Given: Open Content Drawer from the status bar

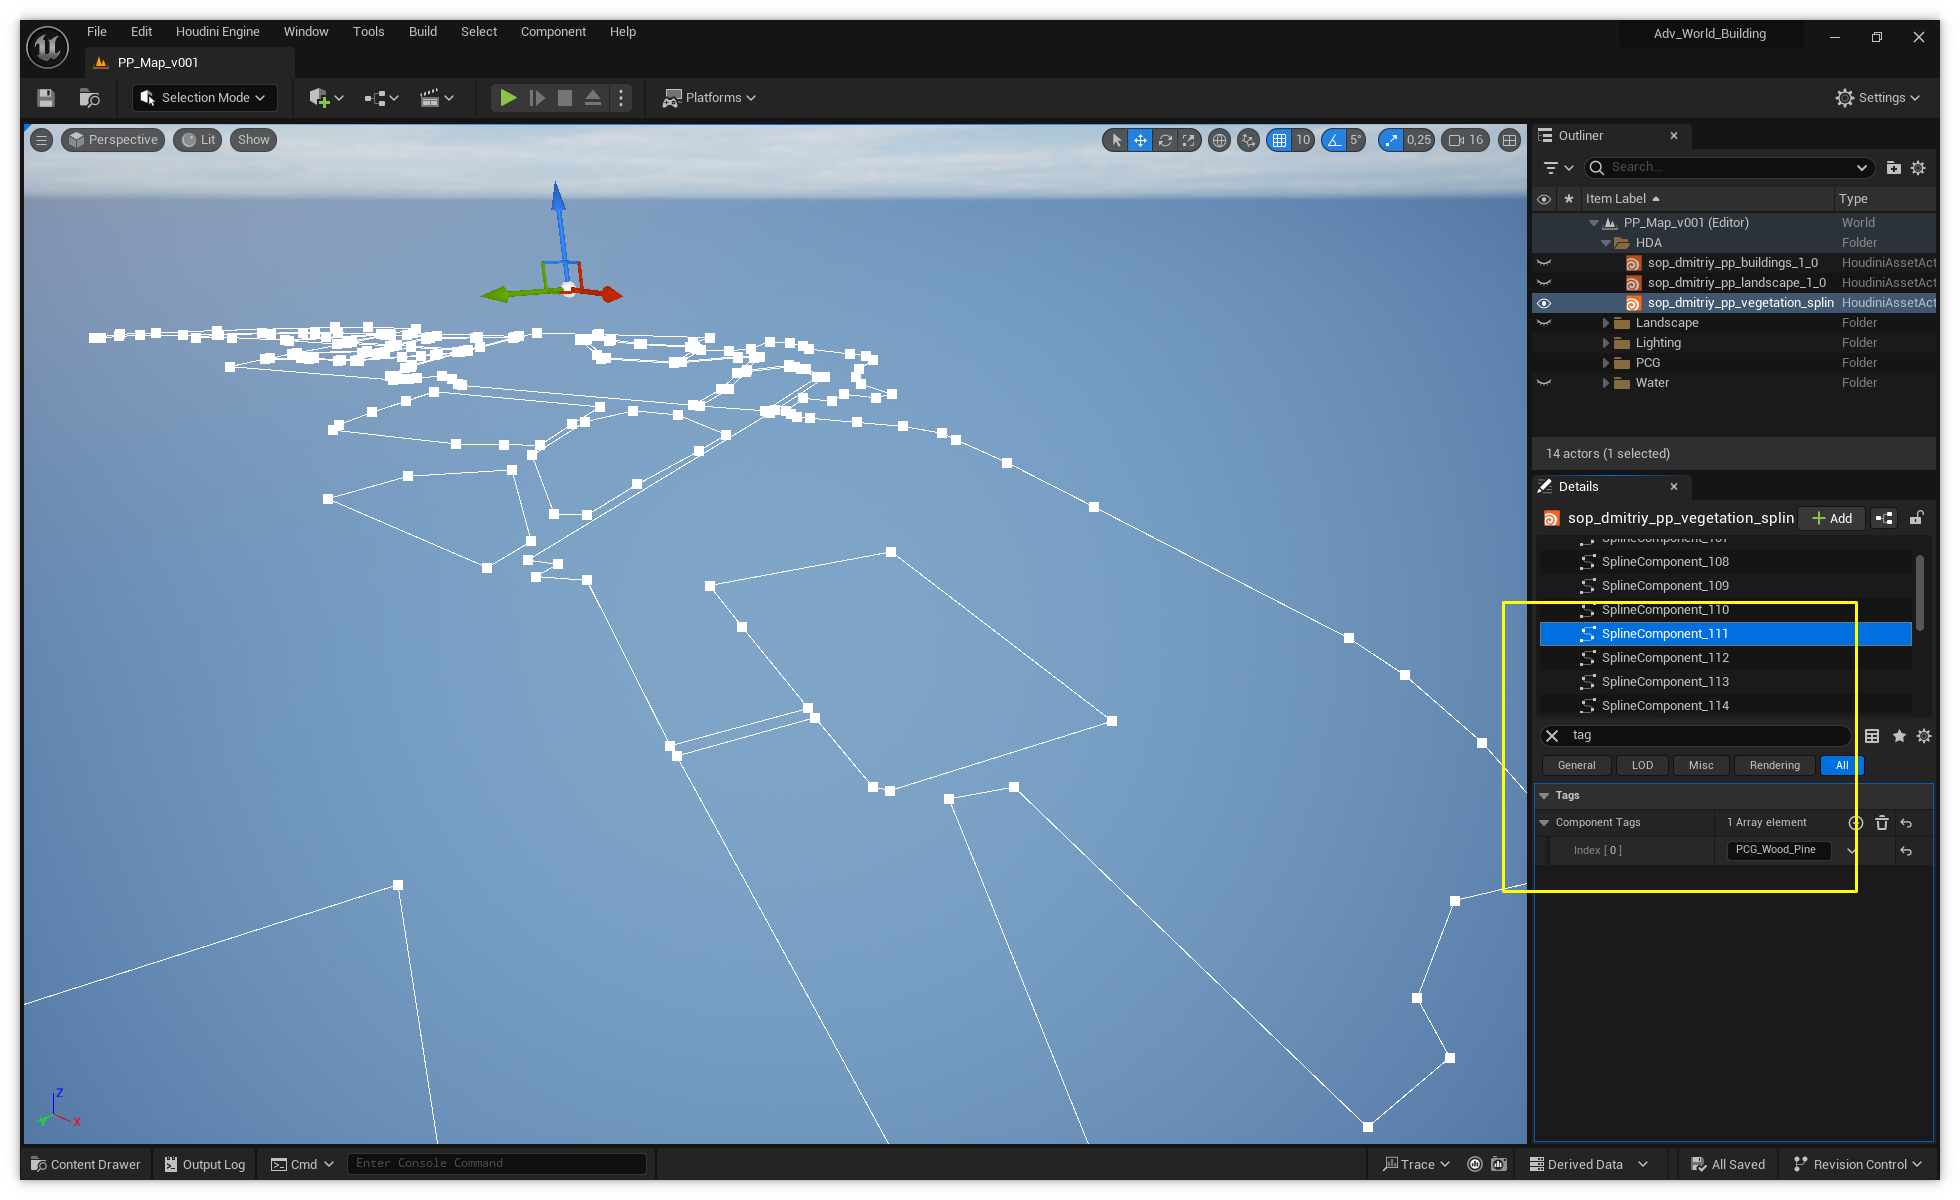Looking at the screenshot, I should click(x=86, y=1164).
